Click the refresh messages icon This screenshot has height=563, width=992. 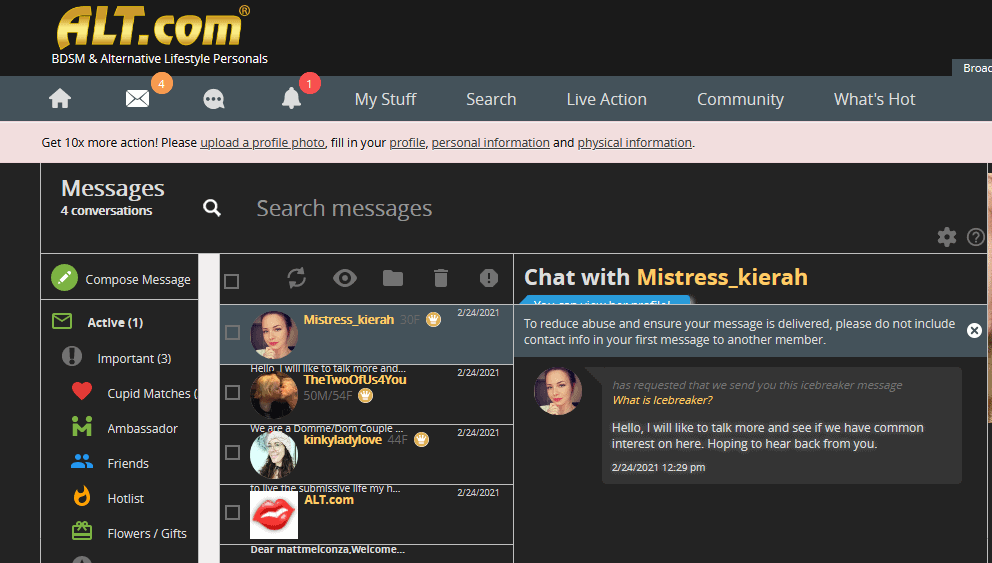[x=297, y=278]
